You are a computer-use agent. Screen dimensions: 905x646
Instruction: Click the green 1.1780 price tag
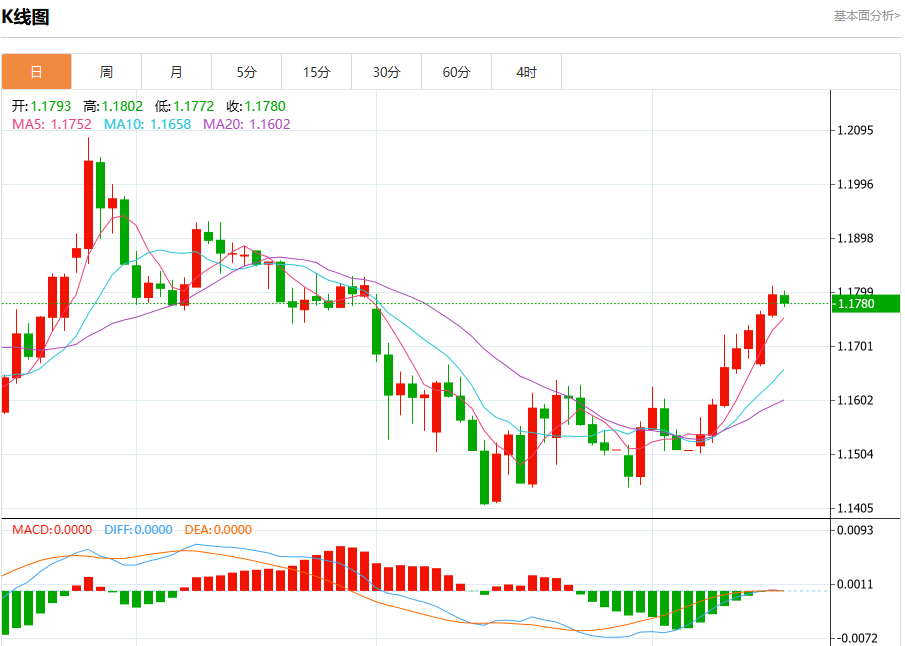point(866,304)
